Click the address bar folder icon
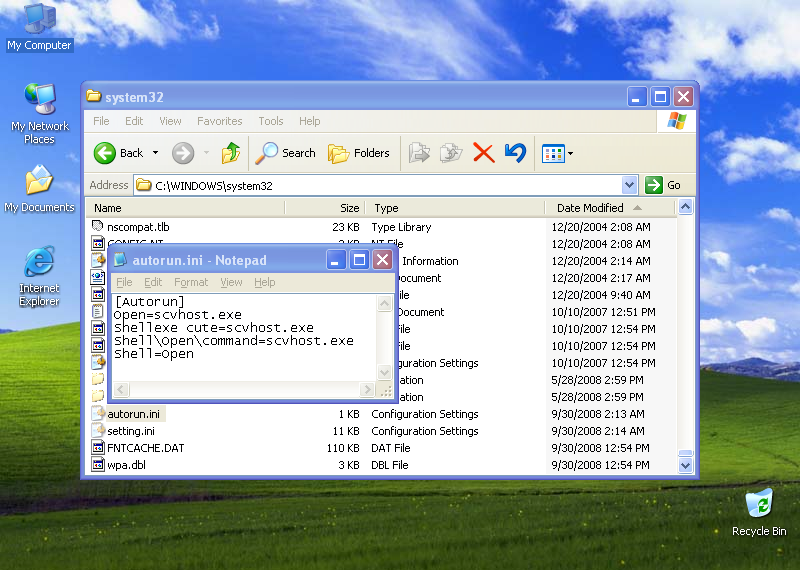Viewport: 800px width, 570px height. [x=144, y=185]
